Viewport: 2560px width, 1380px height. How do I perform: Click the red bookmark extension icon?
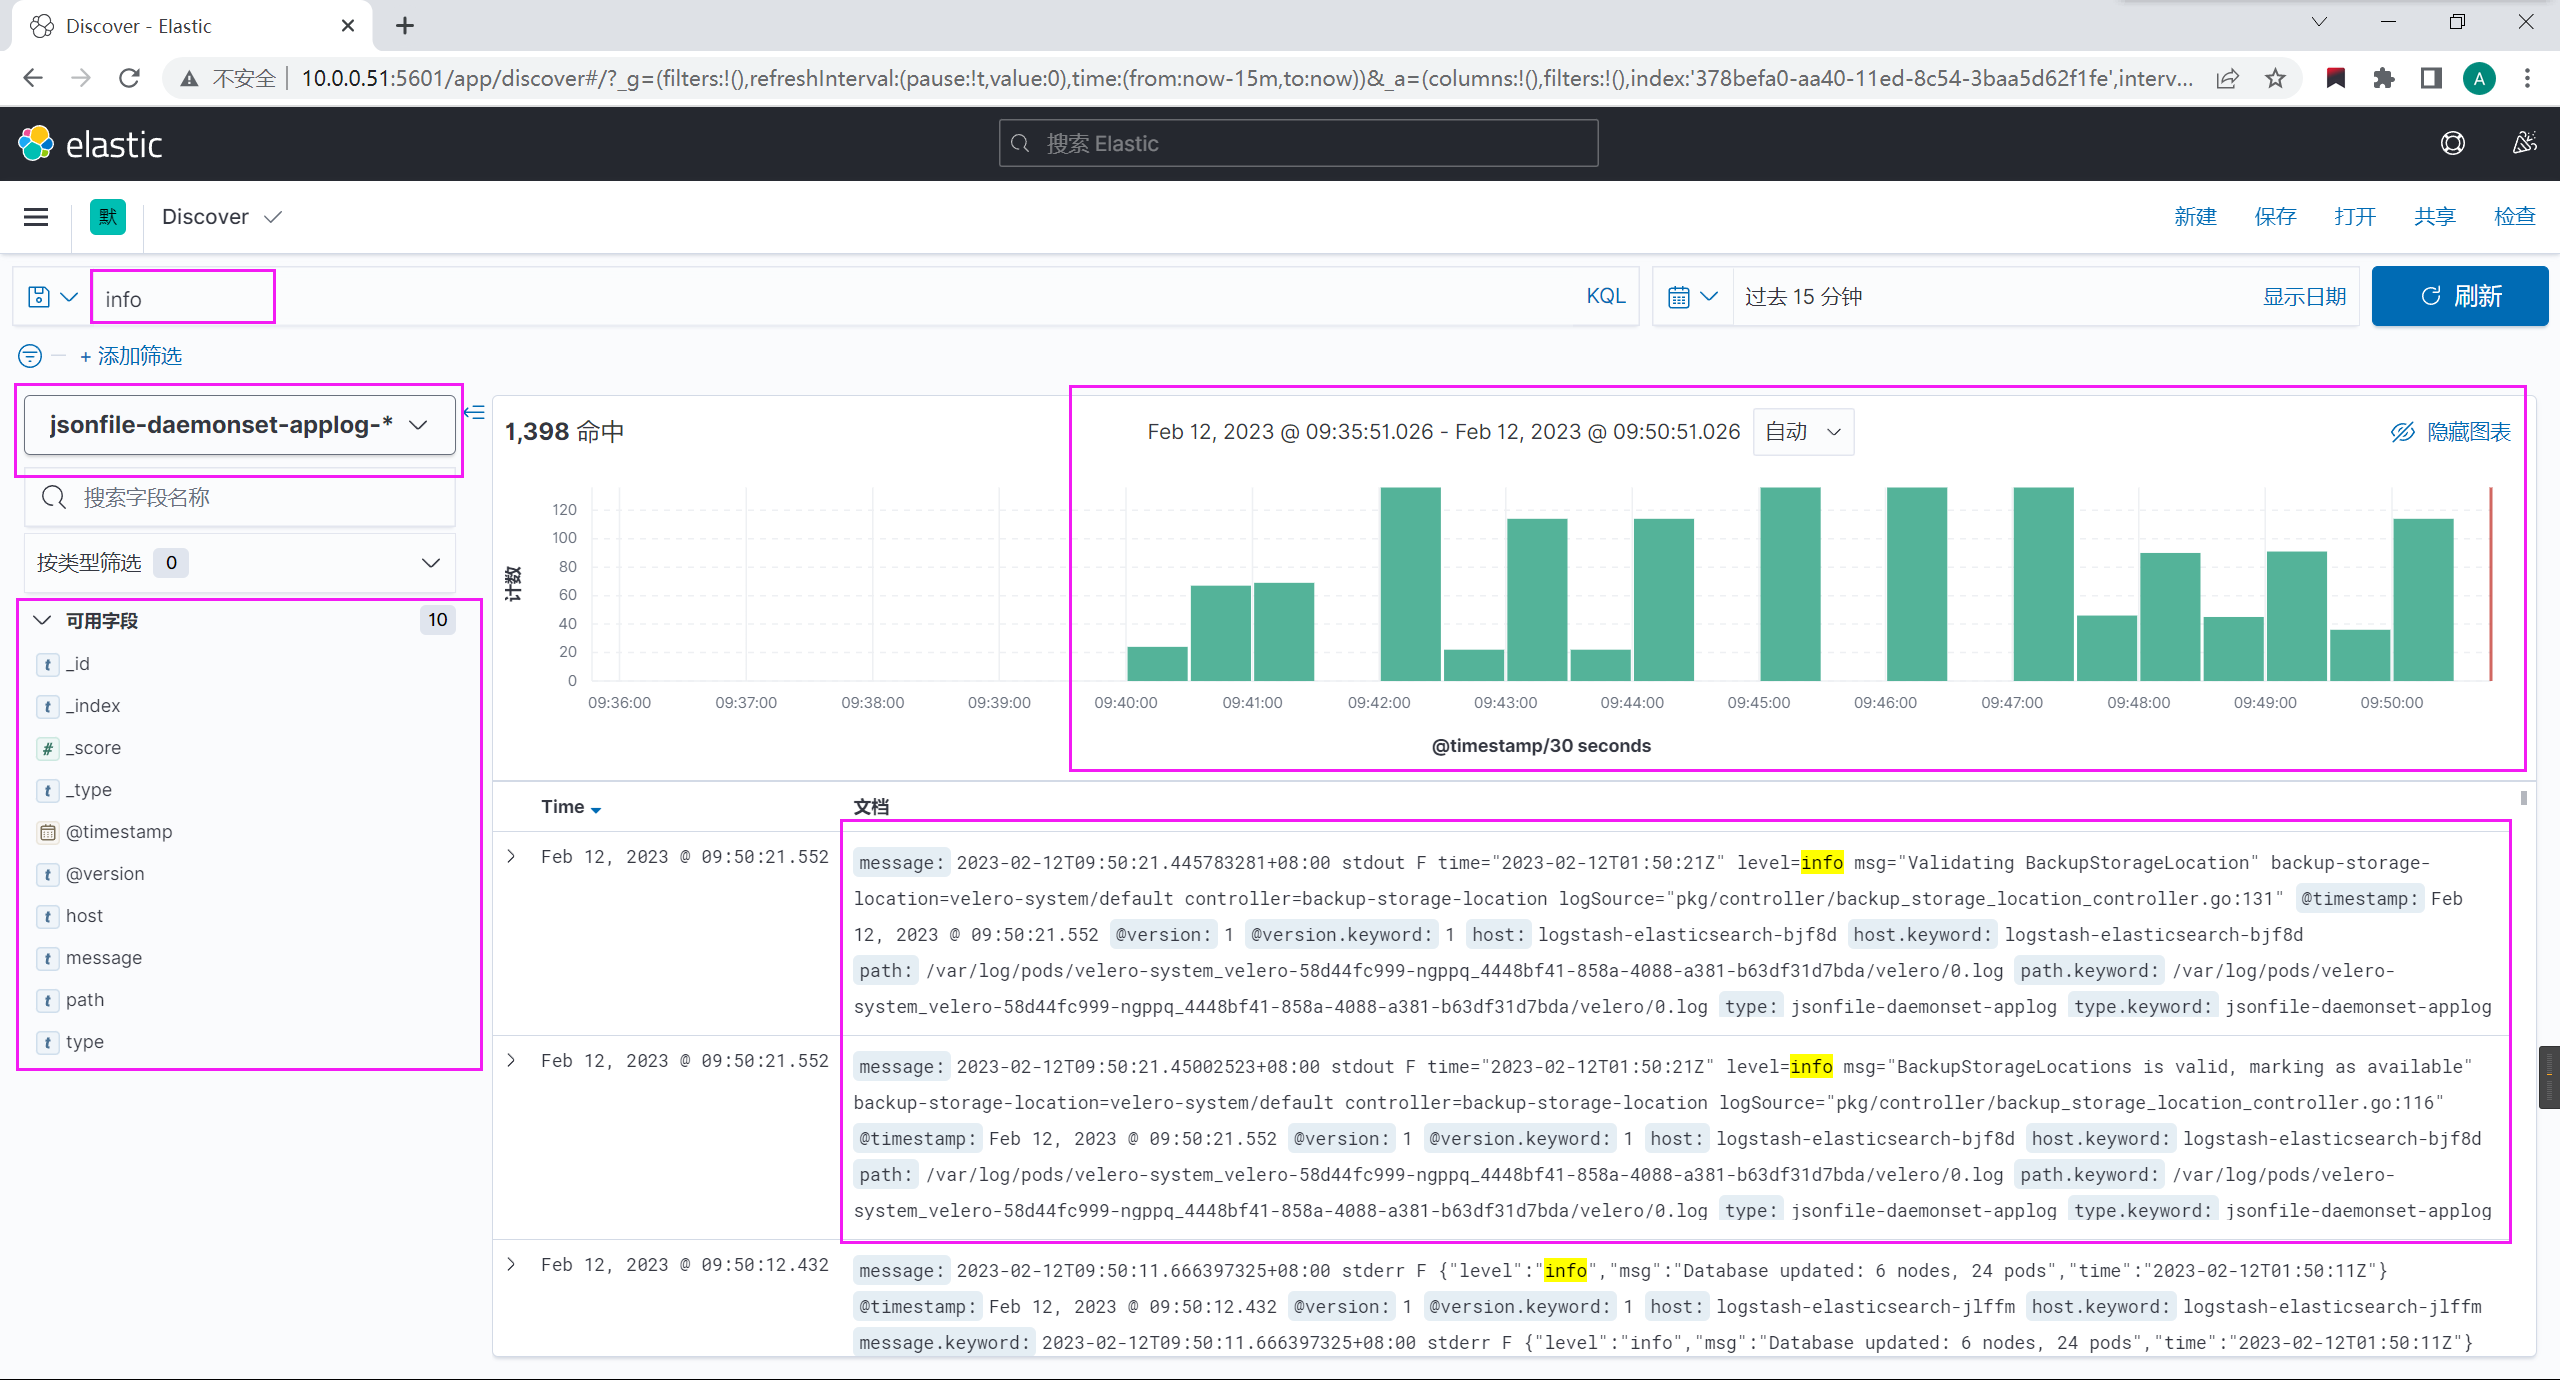[2336, 78]
